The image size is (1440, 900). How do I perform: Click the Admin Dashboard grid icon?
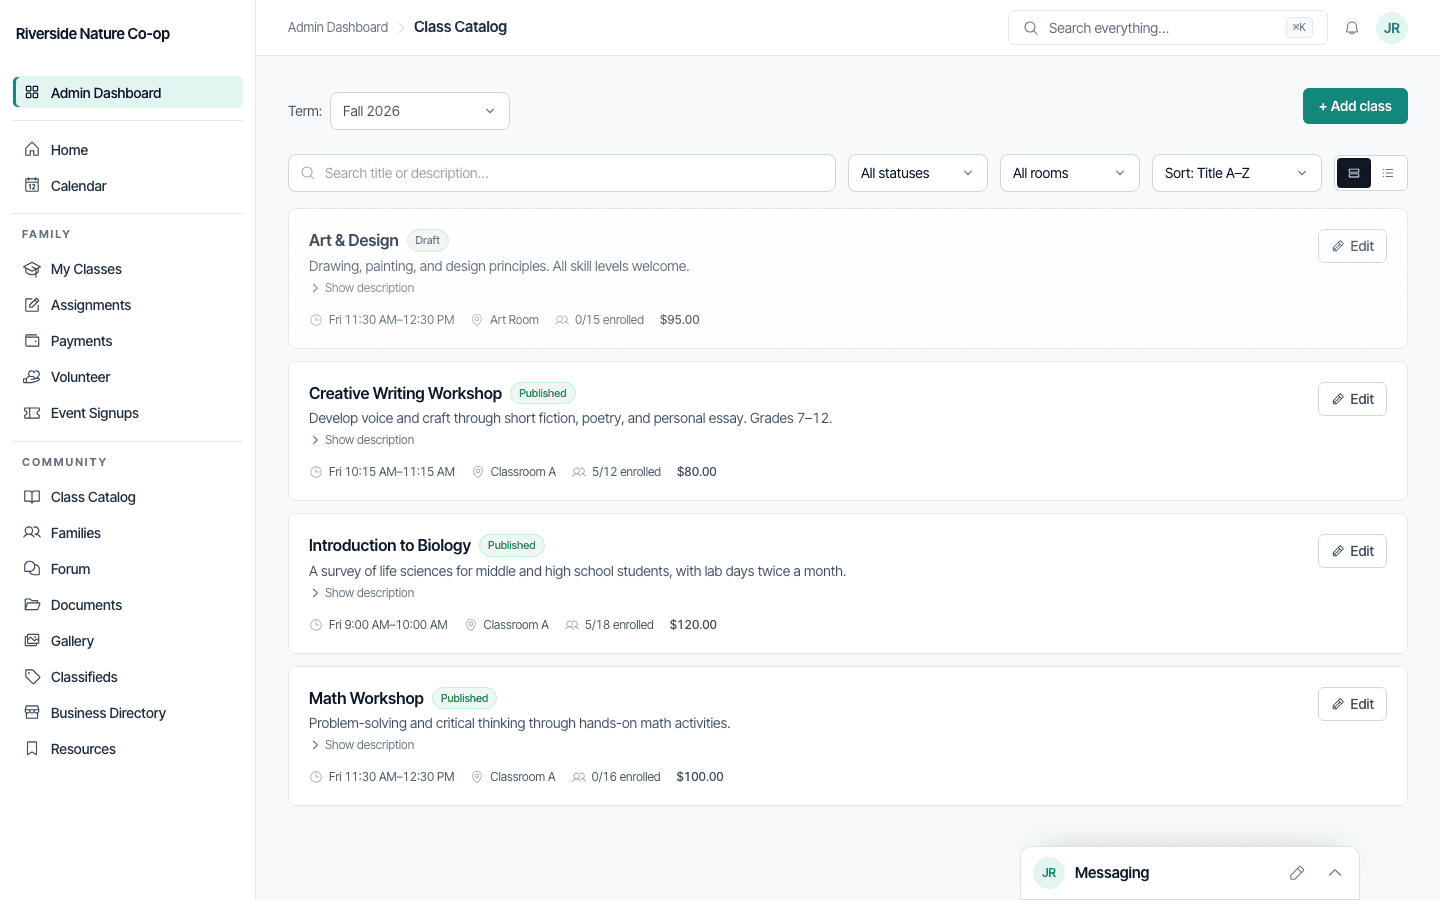32,93
